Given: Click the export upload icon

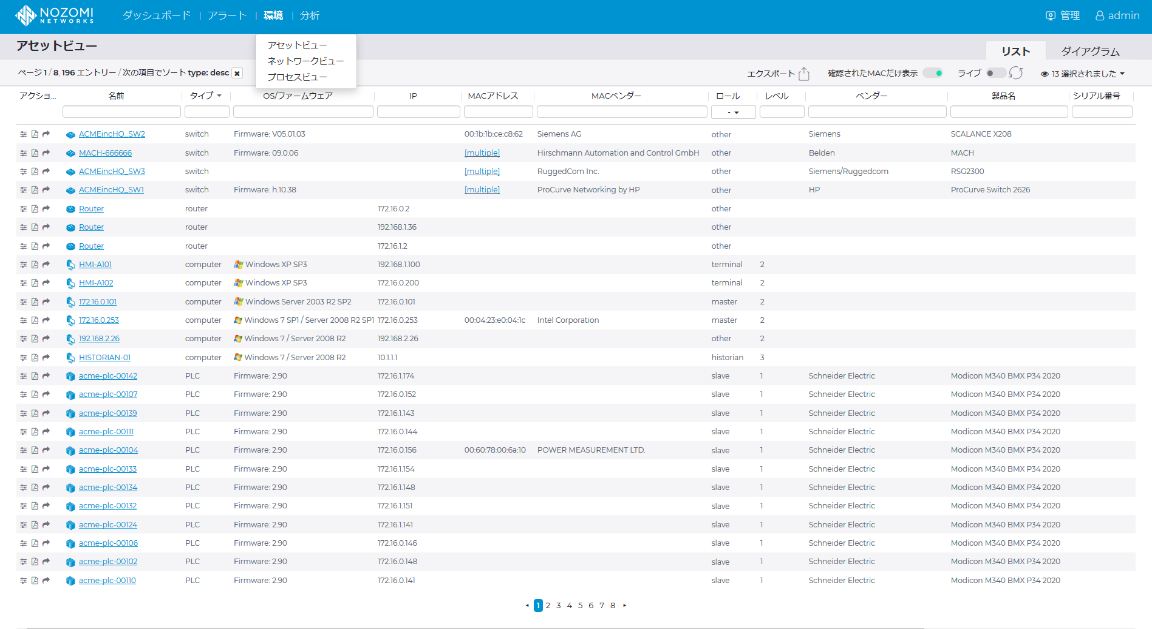Looking at the screenshot, I should coord(804,73).
